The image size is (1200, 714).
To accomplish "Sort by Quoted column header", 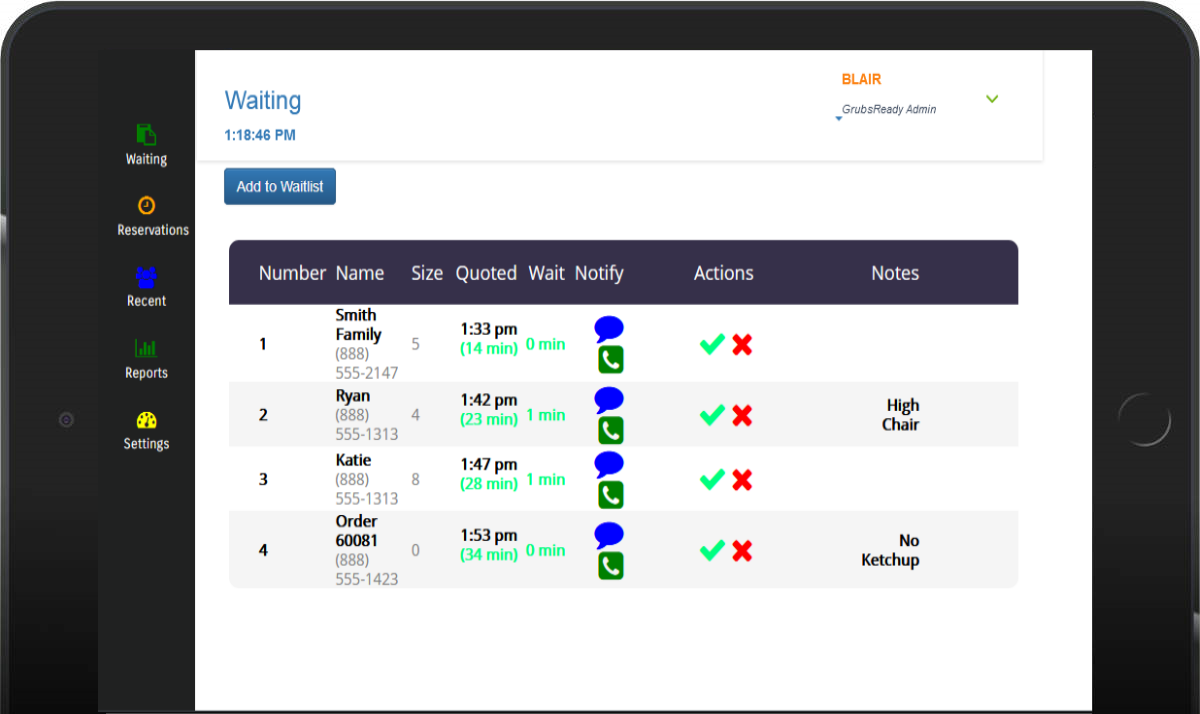I will pyautogui.click(x=486, y=273).
